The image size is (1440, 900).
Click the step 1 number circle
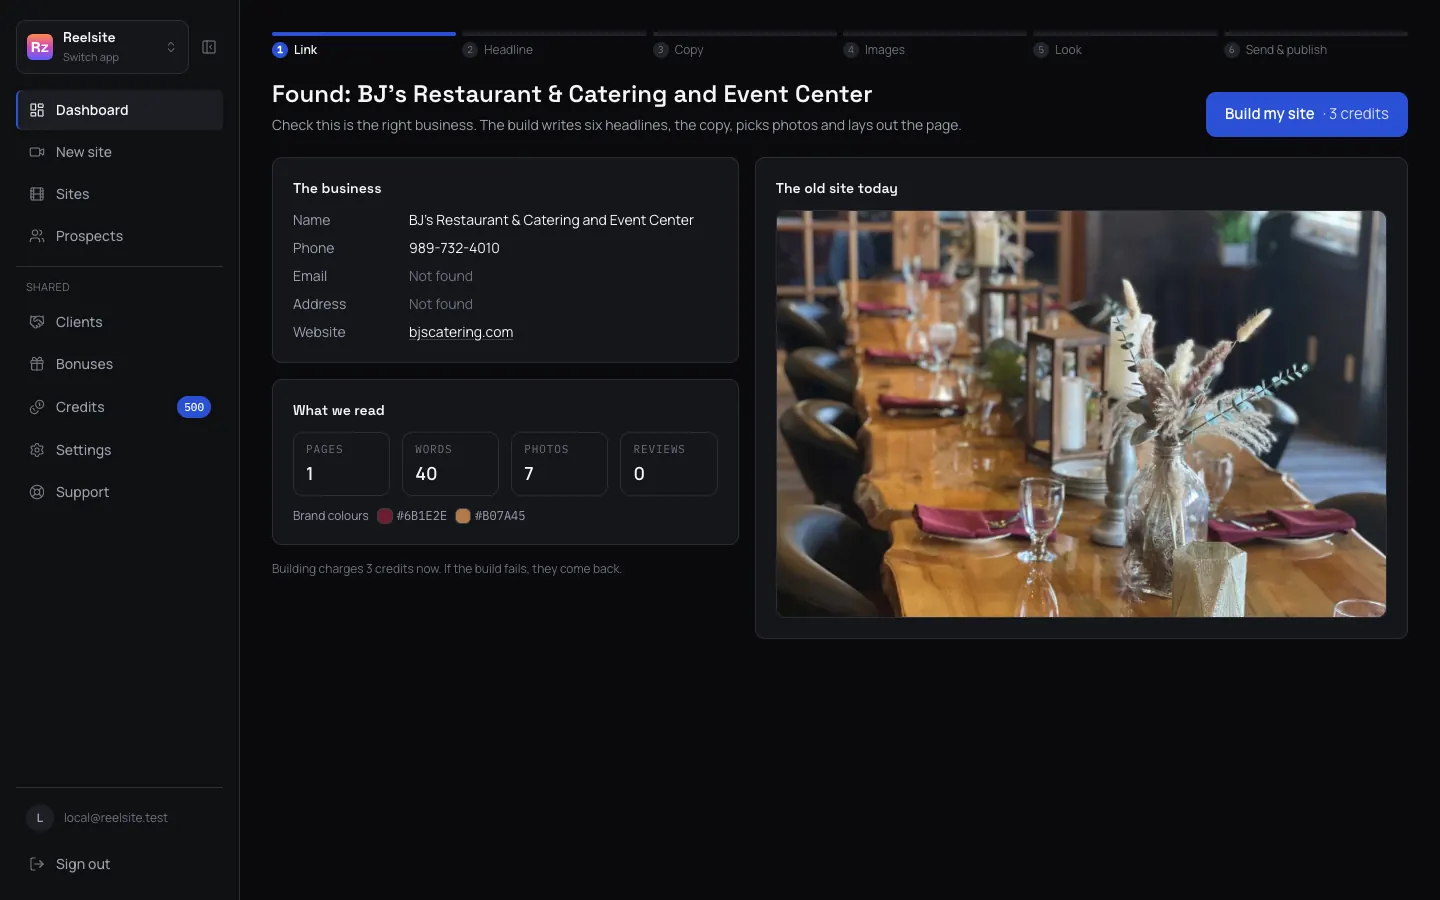(x=280, y=50)
